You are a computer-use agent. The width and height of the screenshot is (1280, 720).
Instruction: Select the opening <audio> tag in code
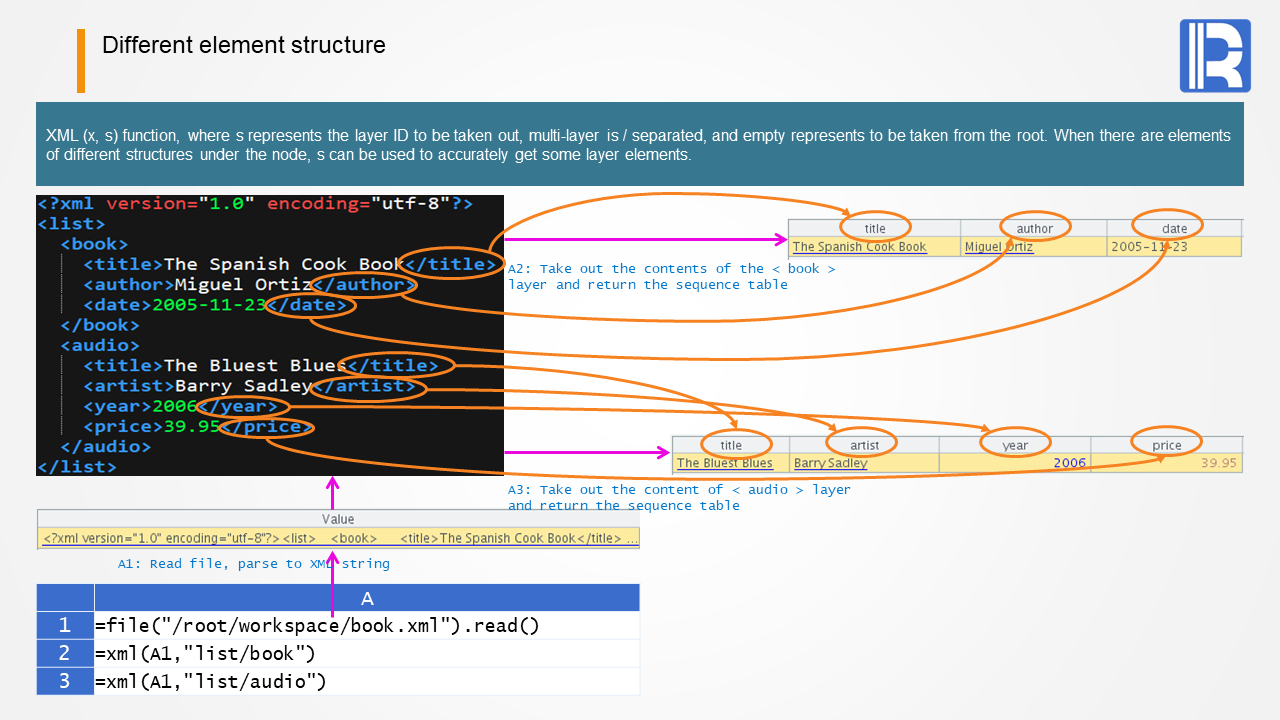(100, 346)
